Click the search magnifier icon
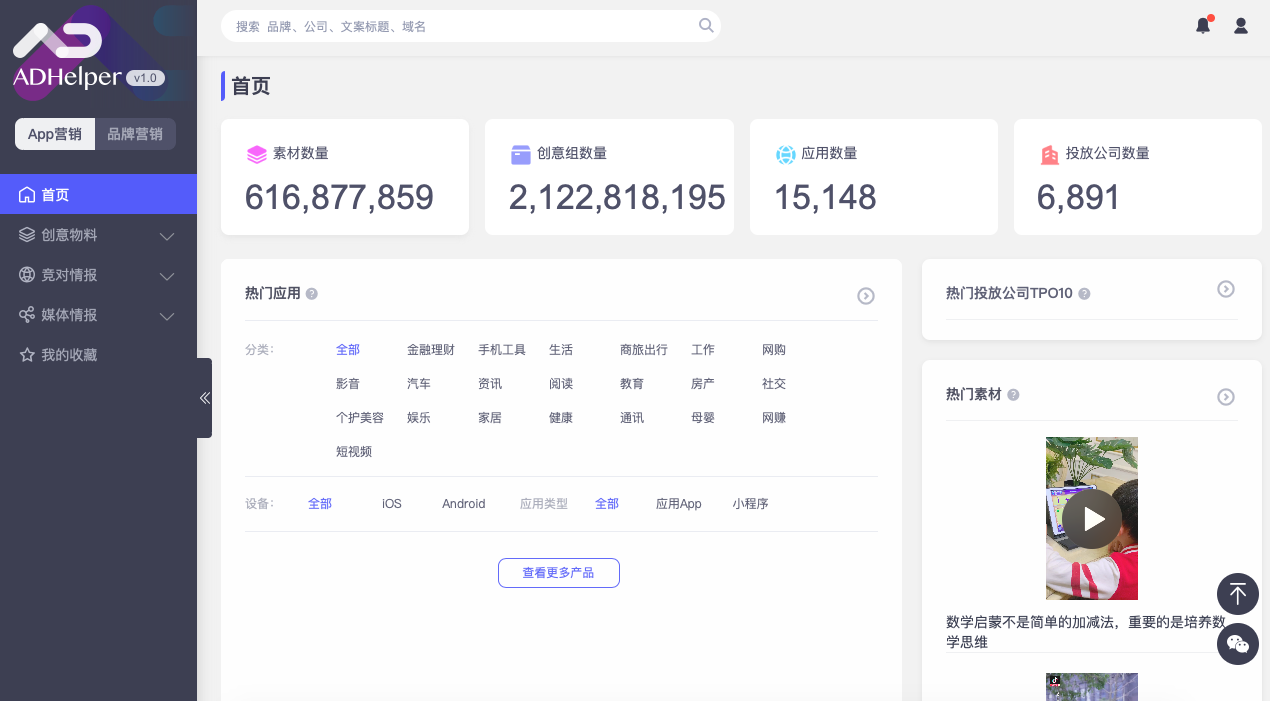This screenshot has width=1270, height=701. tap(706, 26)
